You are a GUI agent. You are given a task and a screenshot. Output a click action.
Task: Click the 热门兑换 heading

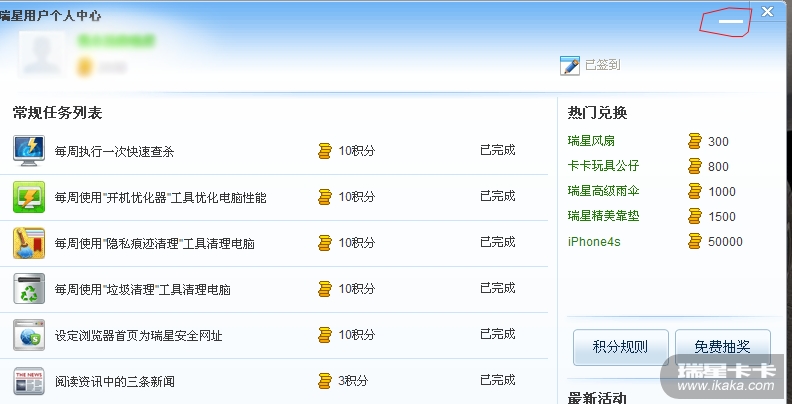tap(598, 113)
